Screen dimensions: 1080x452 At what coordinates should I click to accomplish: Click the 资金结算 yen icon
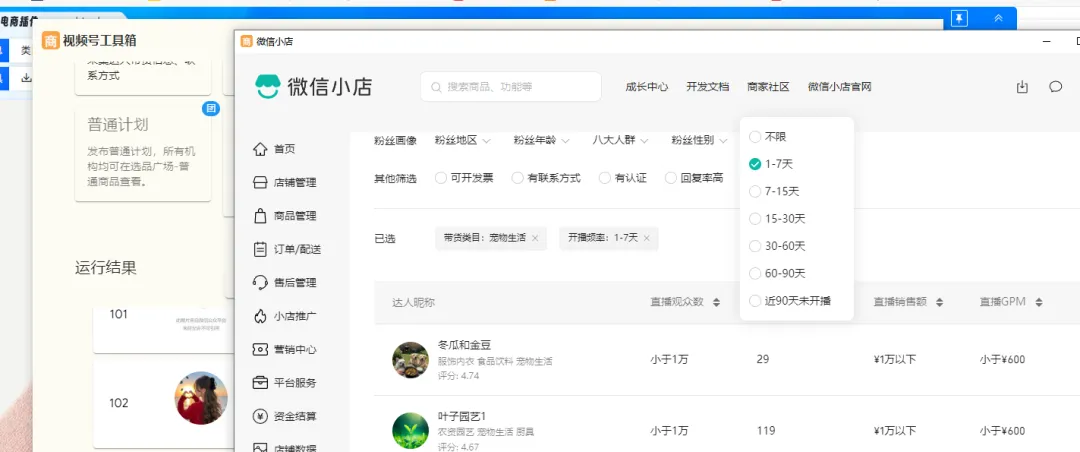click(x=260, y=416)
